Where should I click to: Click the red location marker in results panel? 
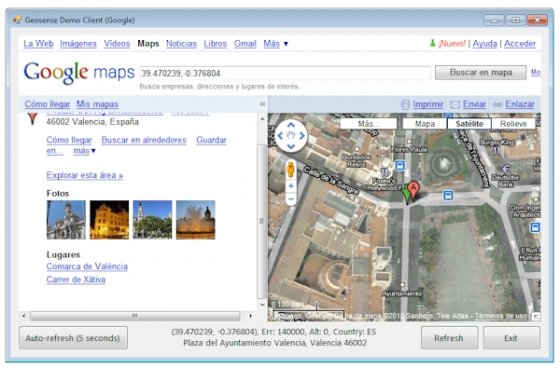coord(32,119)
